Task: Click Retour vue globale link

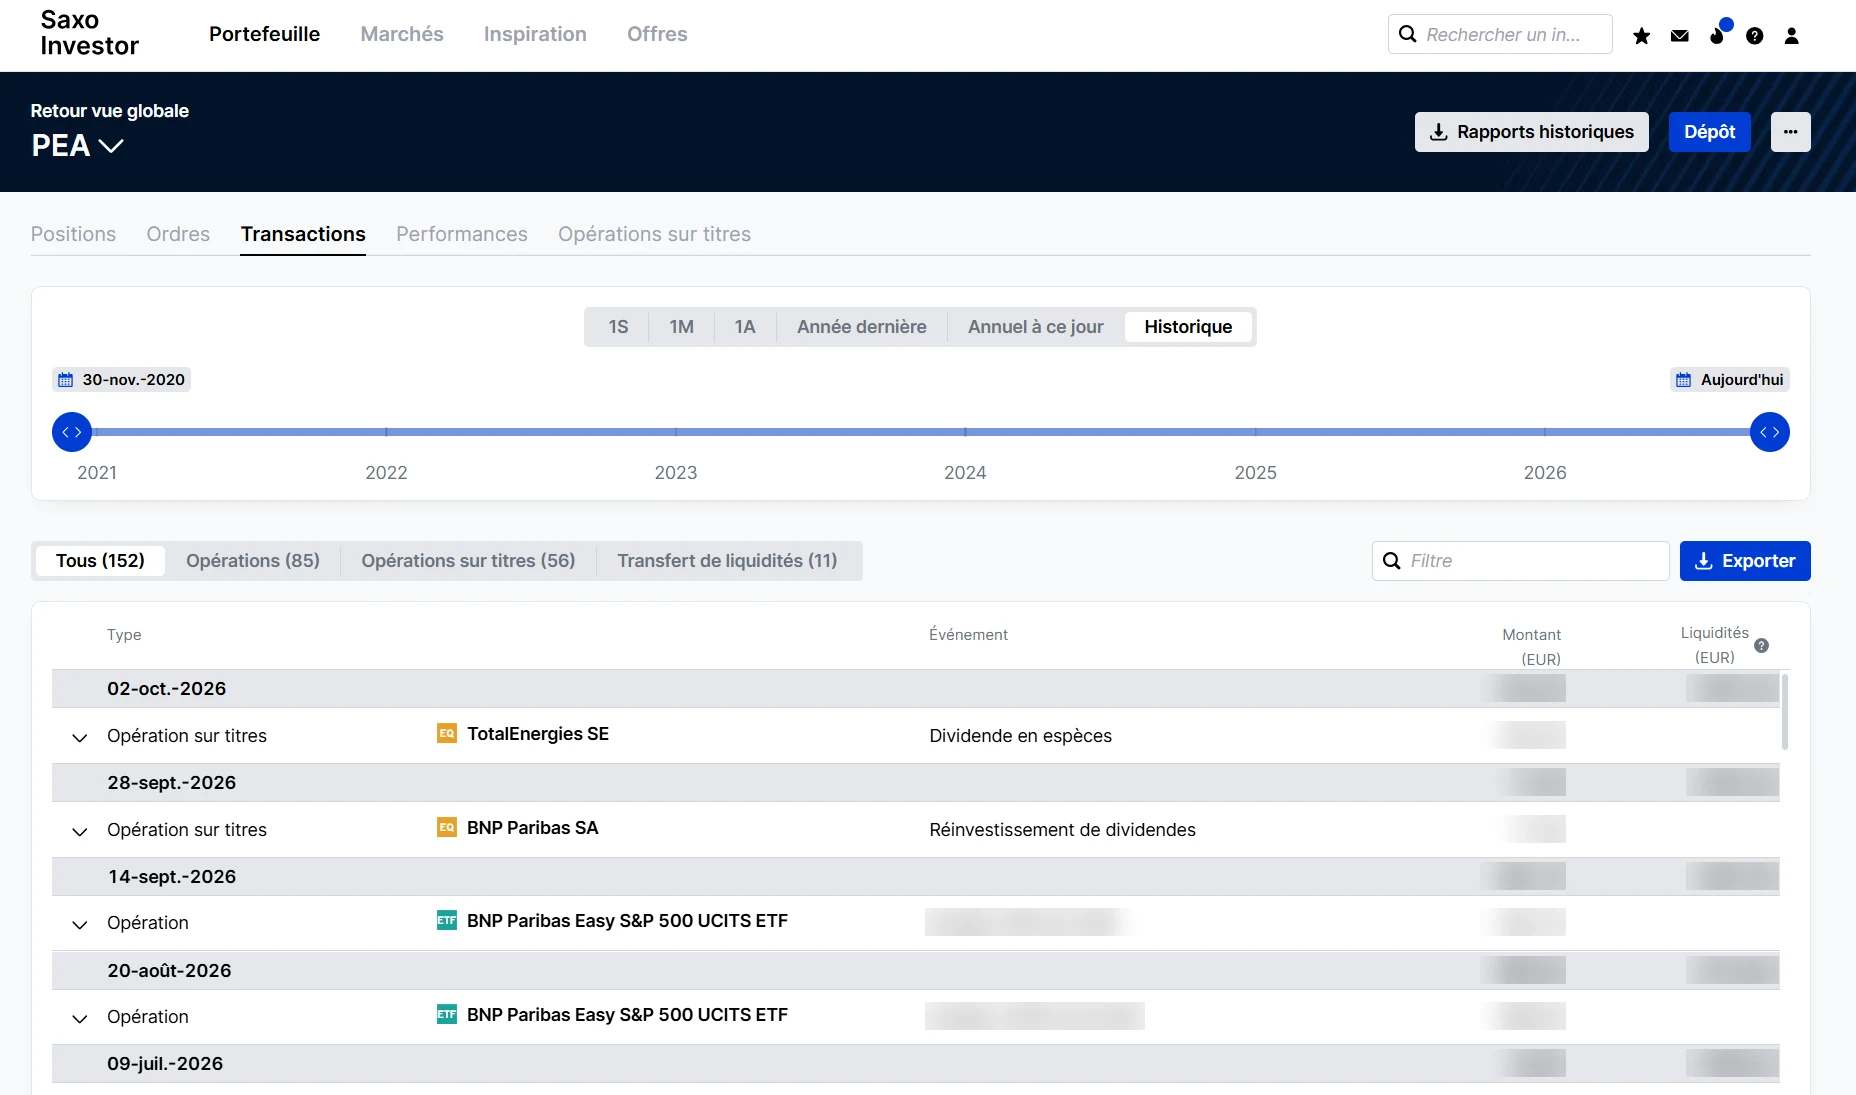Action: coord(110,111)
